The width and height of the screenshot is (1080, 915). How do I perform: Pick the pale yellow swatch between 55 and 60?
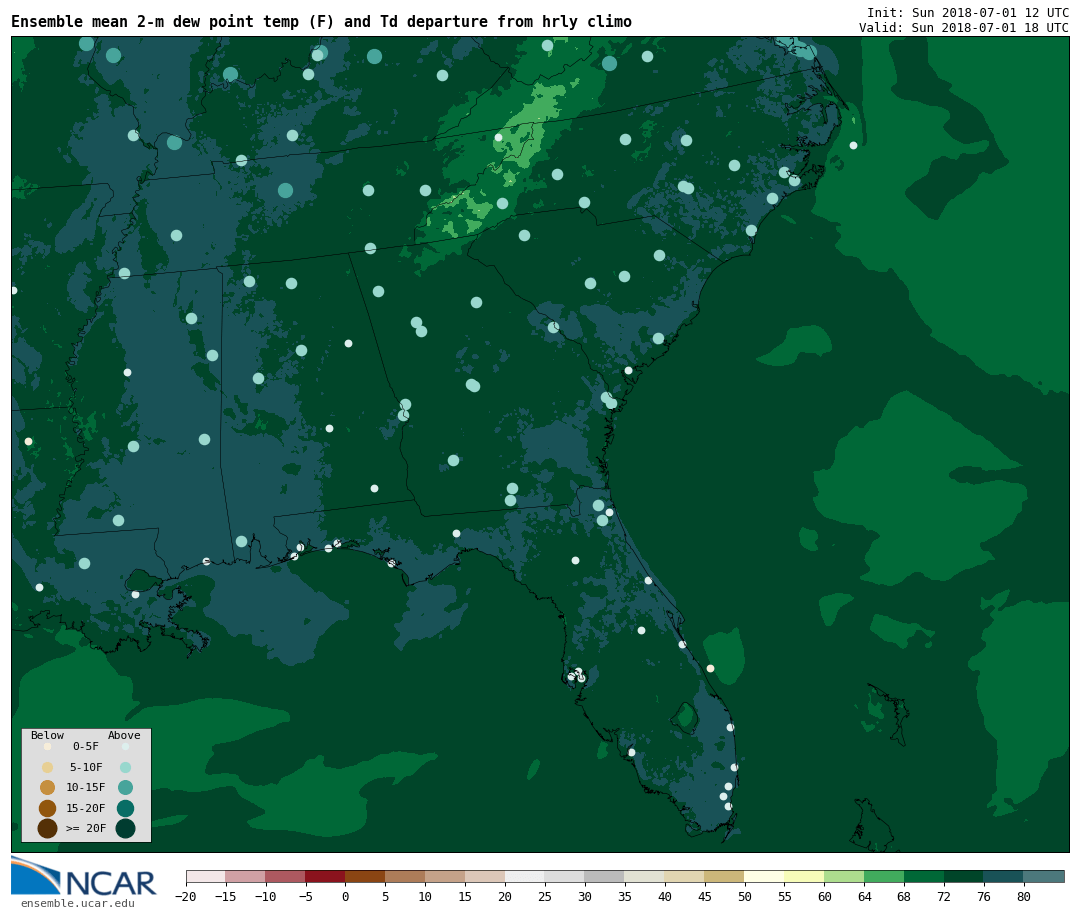804,876
